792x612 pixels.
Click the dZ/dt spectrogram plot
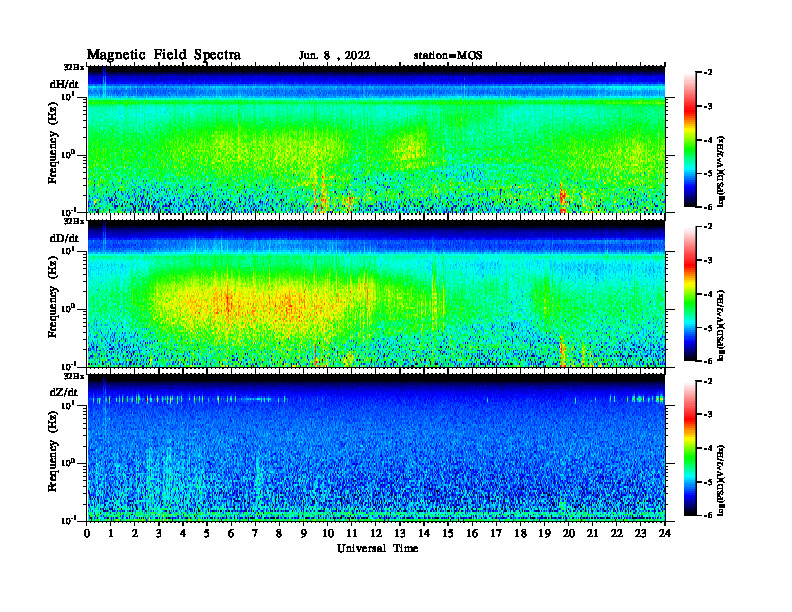(x=376, y=448)
